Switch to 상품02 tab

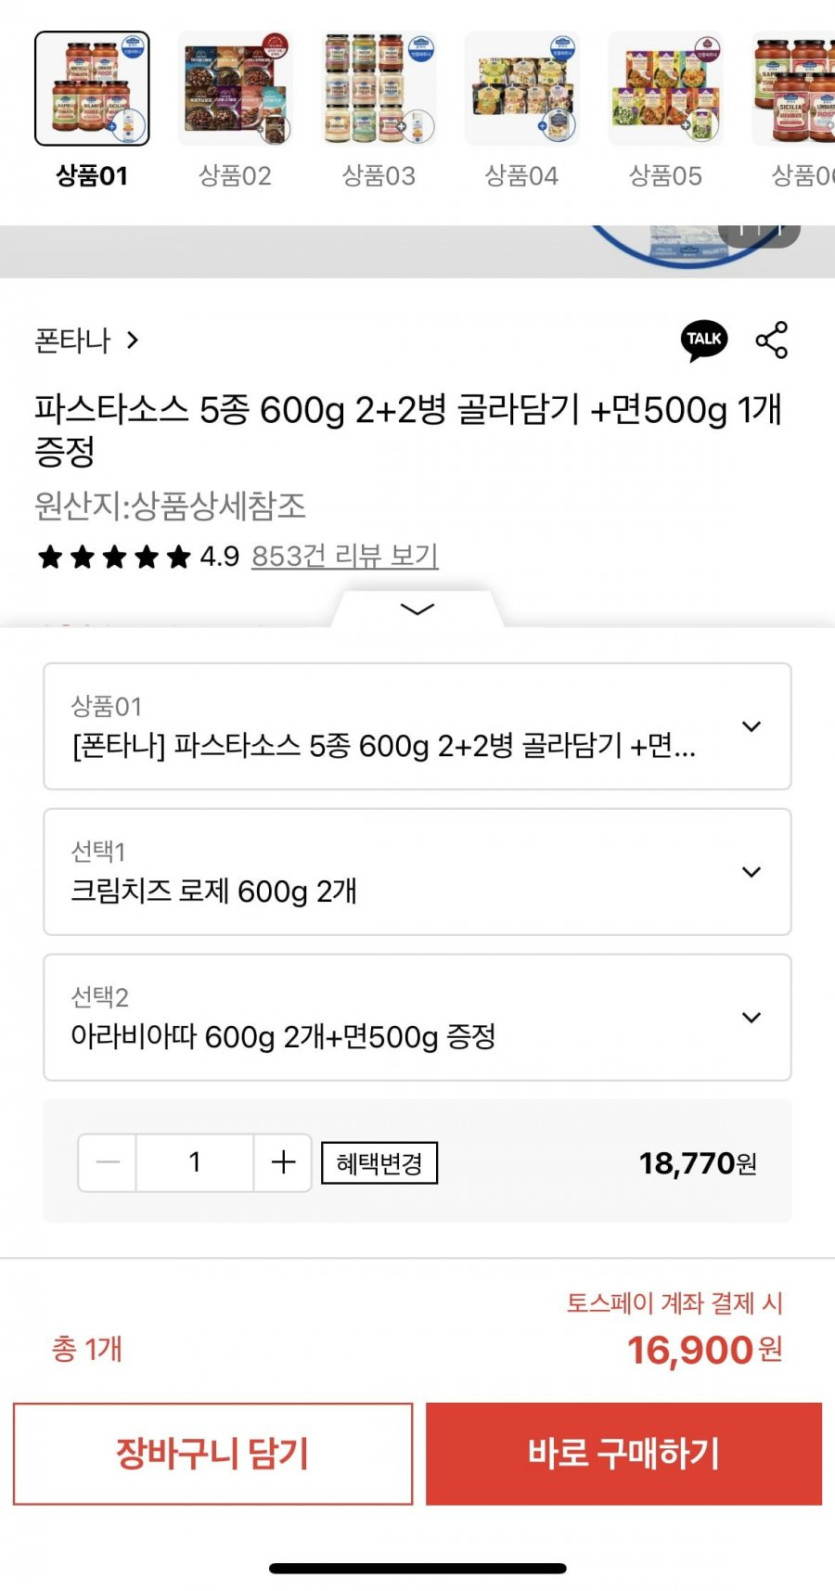pyautogui.click(x=235, y=89)
